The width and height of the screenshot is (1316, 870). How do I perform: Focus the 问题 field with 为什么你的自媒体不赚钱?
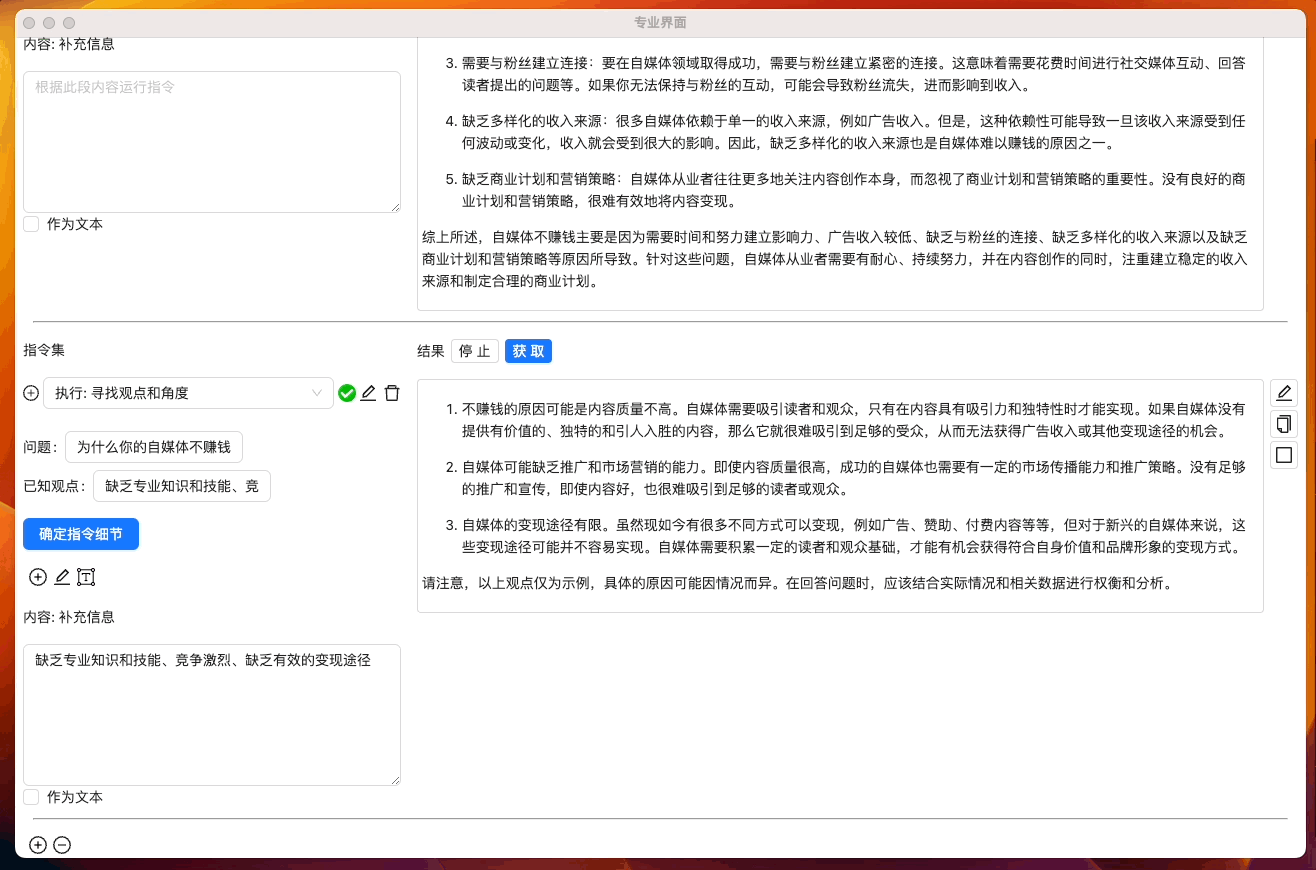pos(154,447)
